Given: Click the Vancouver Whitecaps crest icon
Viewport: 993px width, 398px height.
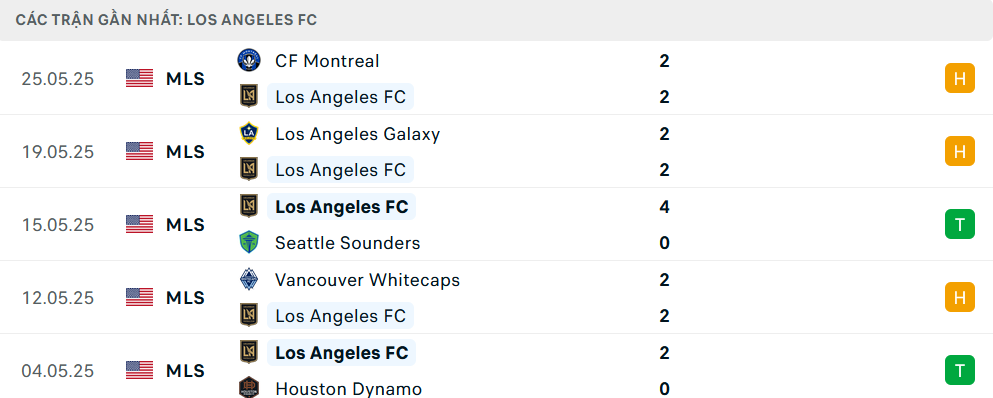Looking at the screenshot, I should pyautogui.click(x=249, y=279).
